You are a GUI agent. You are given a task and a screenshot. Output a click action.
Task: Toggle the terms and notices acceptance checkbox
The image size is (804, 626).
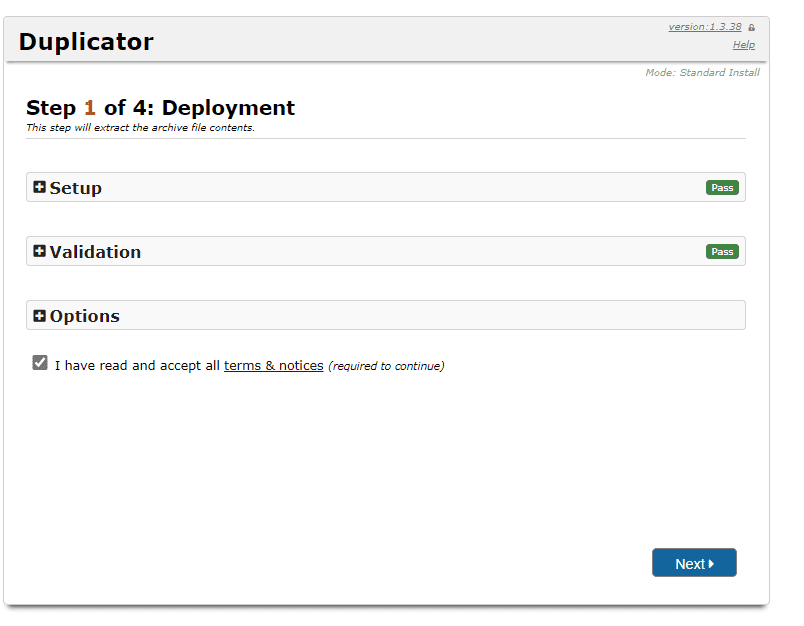pos(39,362)
